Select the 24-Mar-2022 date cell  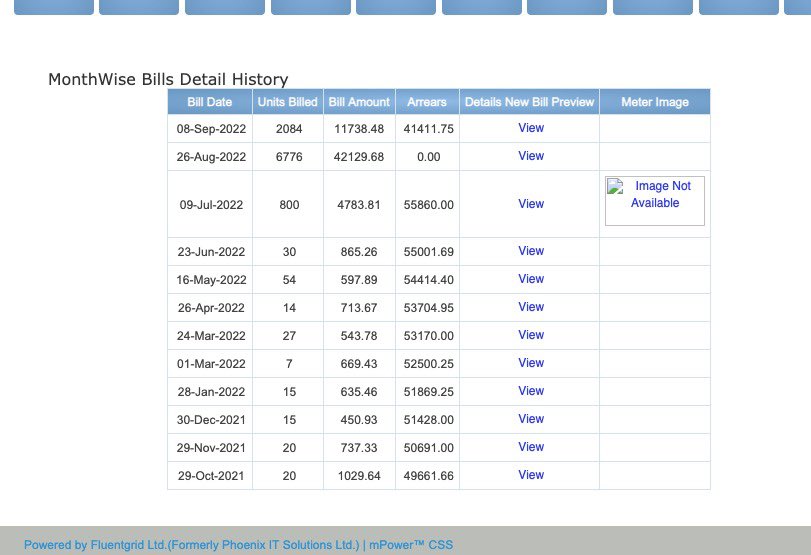pyautogui.click(x=211, y=336)
